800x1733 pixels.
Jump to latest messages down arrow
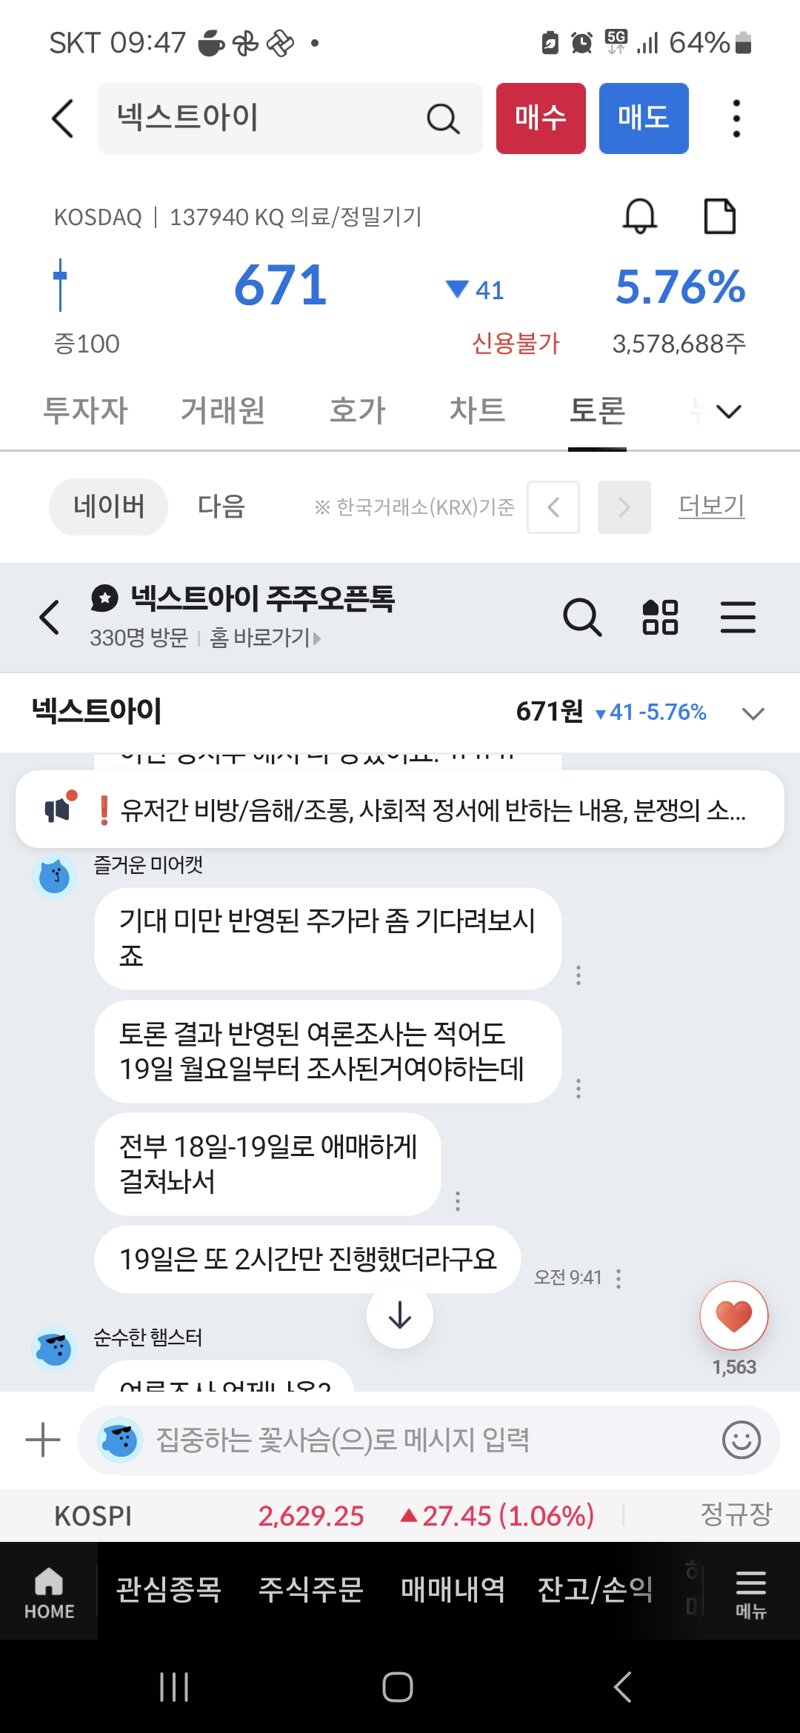tap(400, 1315)
